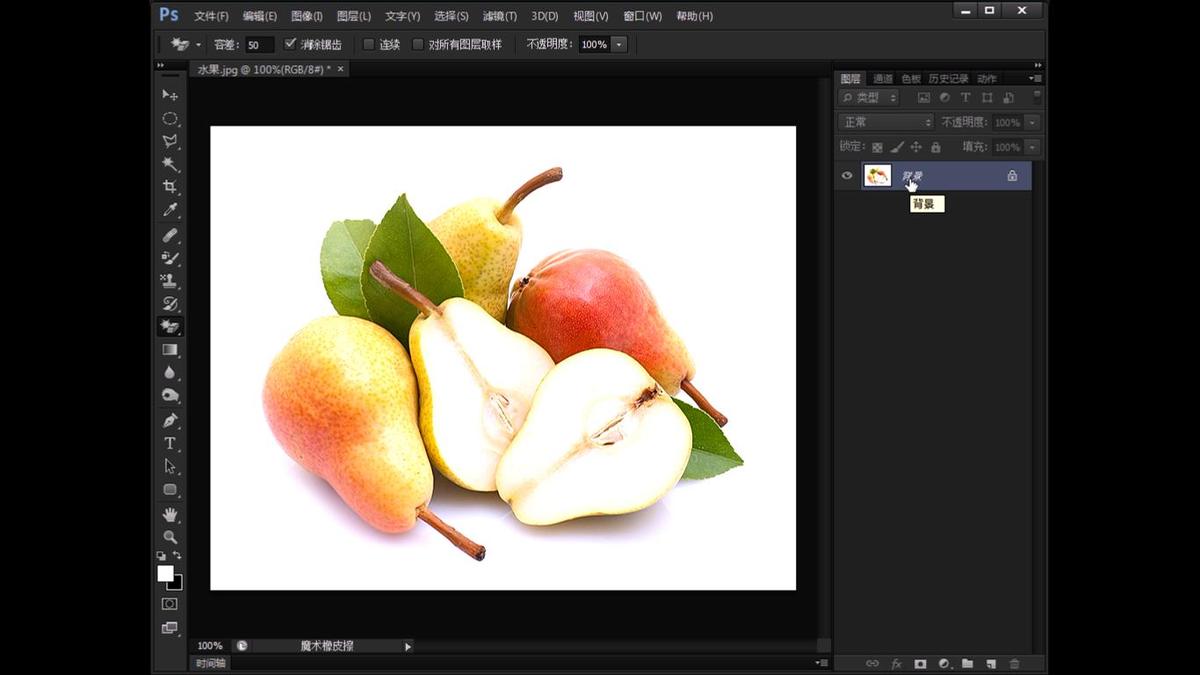Select the Clone Stamp tool
This screenshot has height=675, width=1200.
point(170,281)
